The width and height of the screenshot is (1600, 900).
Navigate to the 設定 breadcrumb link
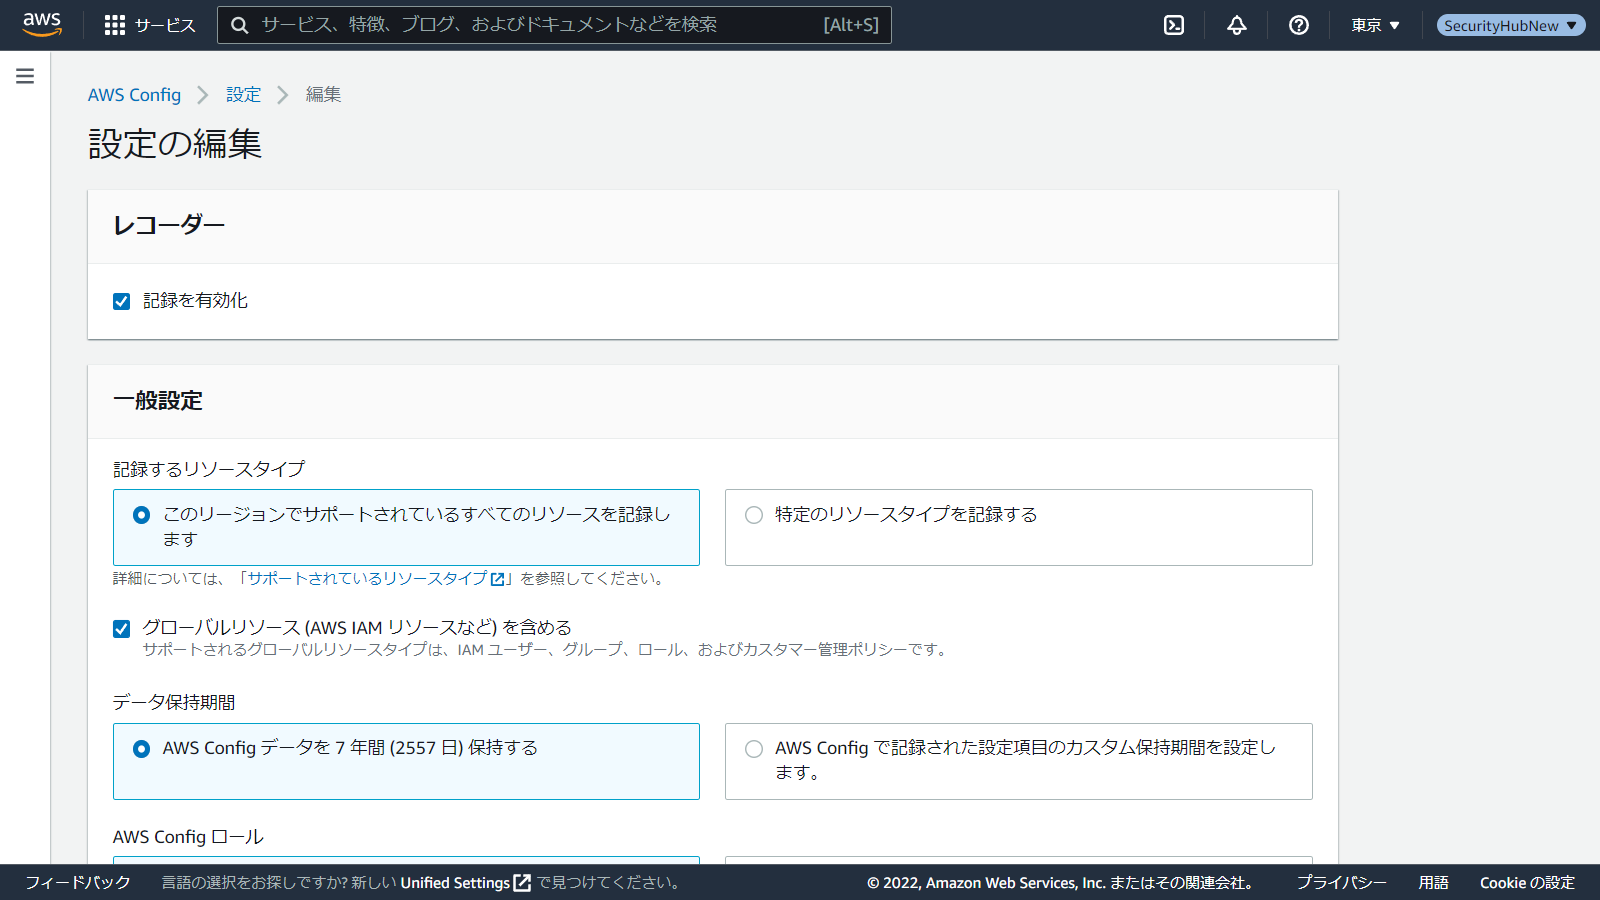coord(243,95)
